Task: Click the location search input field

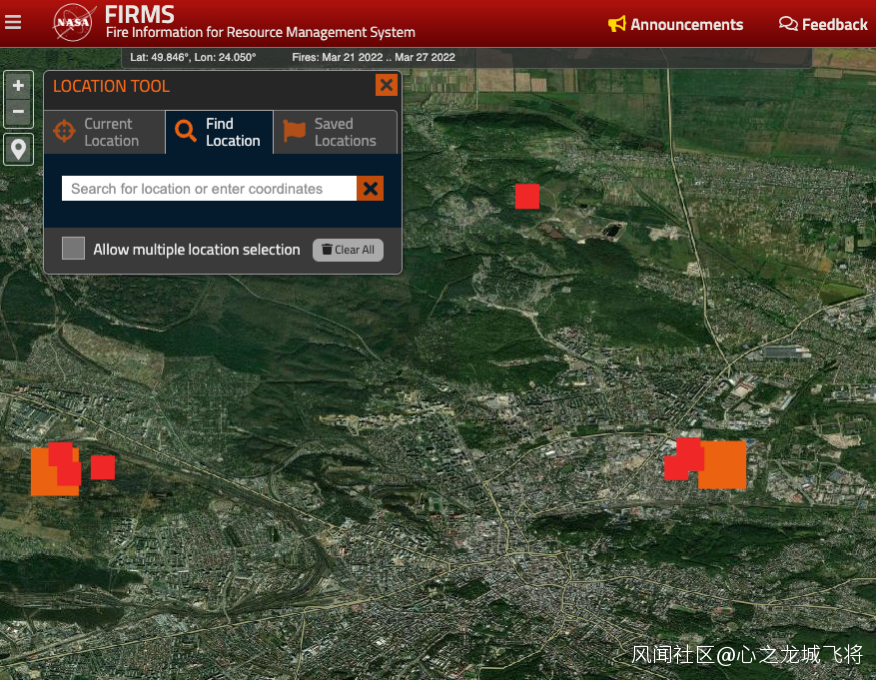Action: point(209,189)
